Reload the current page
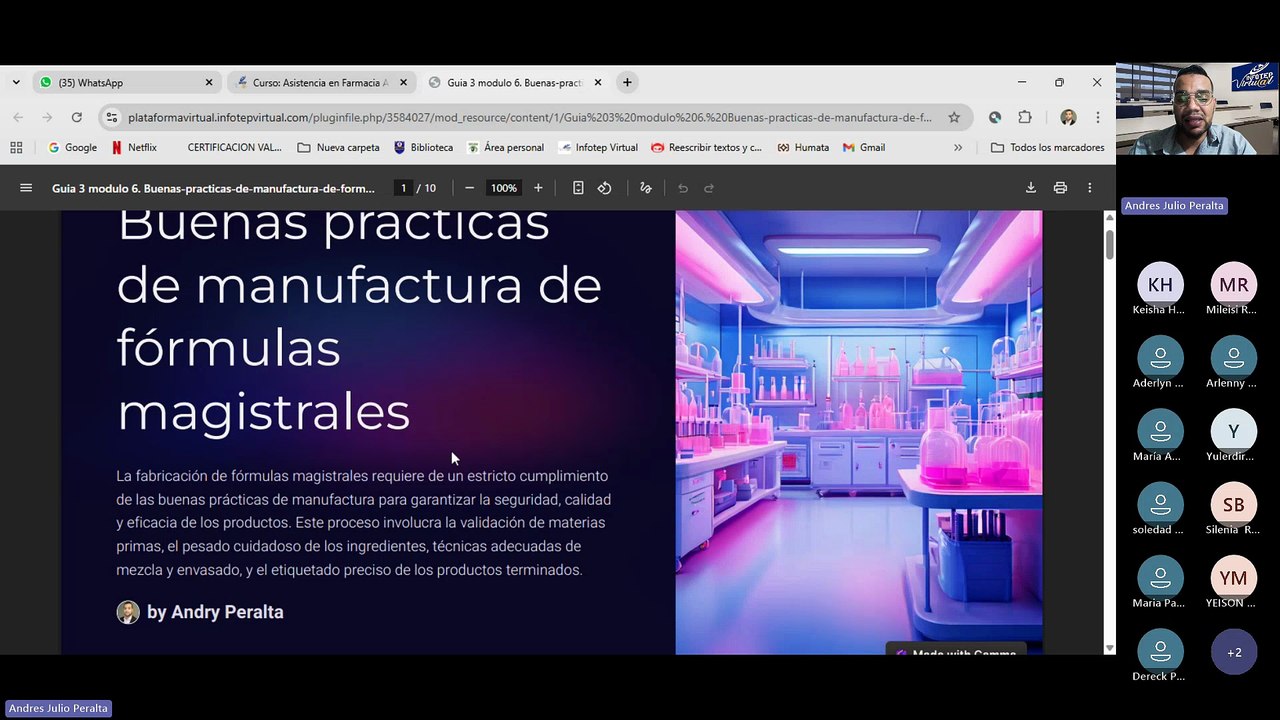This screenshot has height=720, width=1280. [76, 117]
